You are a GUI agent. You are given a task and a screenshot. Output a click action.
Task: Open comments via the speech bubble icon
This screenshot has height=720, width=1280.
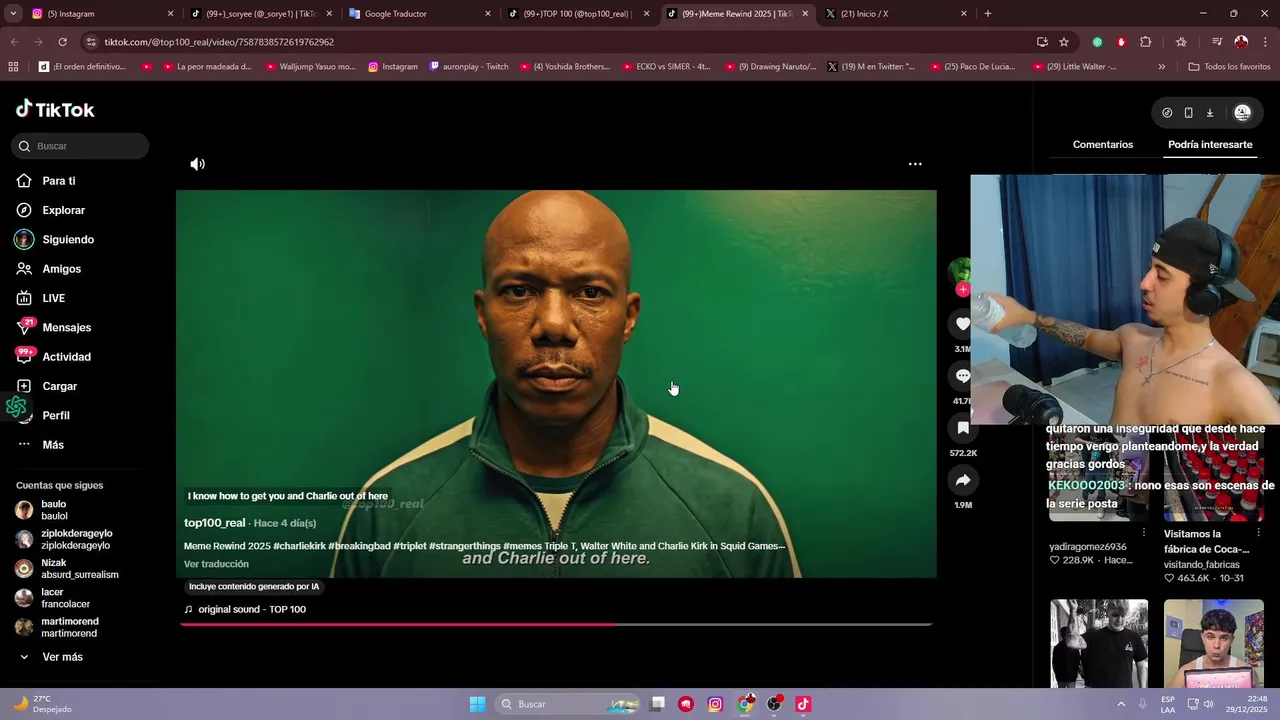click(963, 376)
